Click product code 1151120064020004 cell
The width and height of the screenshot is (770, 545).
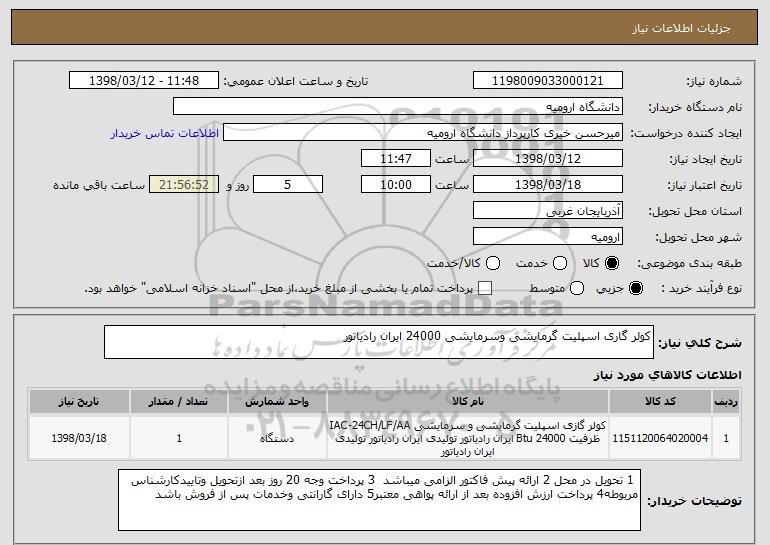[660, 438]
